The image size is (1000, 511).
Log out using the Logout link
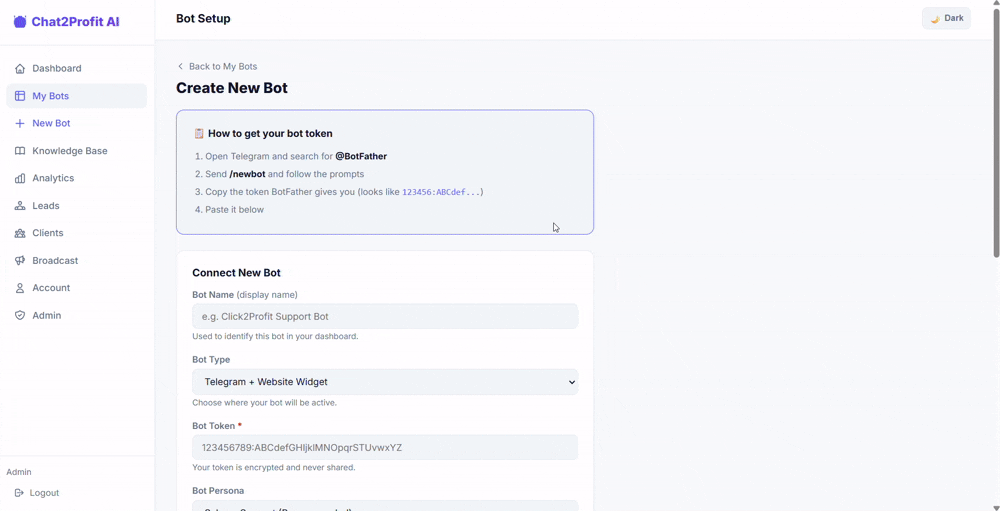coord(36,492)
